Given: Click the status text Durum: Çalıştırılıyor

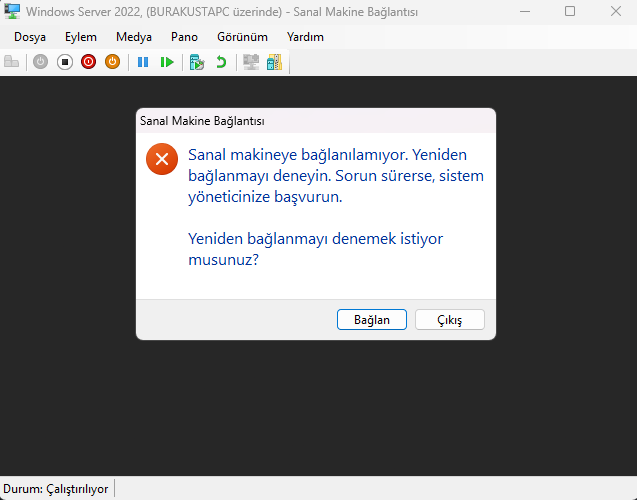Looking at the screenshot, I should coord(56,489).
